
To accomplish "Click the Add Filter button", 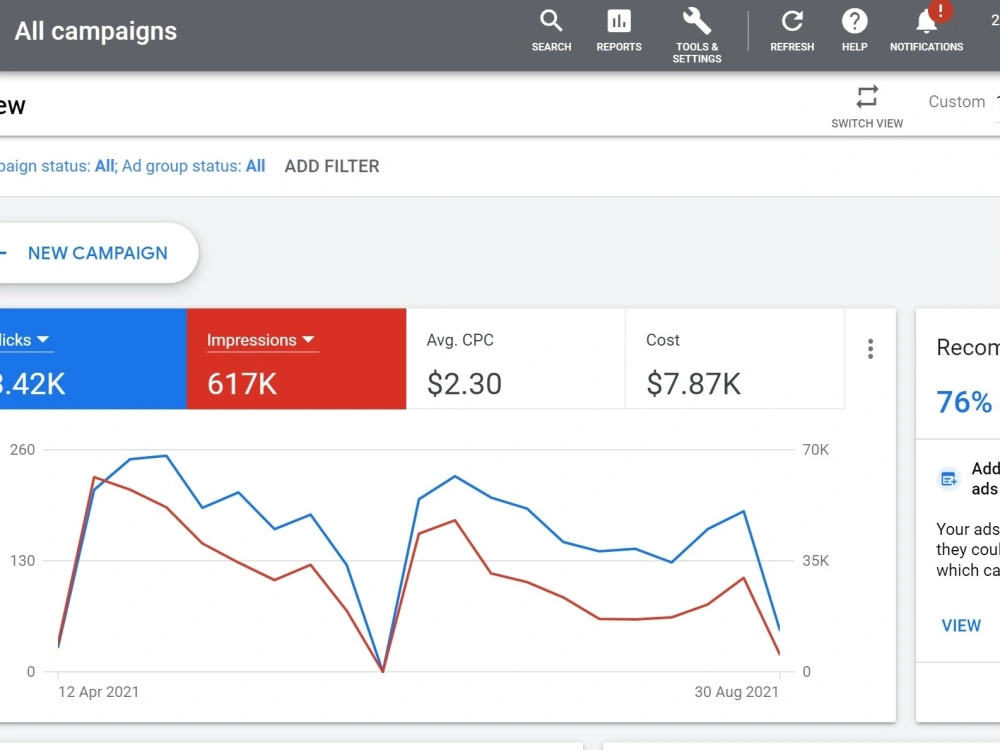I will pos(332,166).
